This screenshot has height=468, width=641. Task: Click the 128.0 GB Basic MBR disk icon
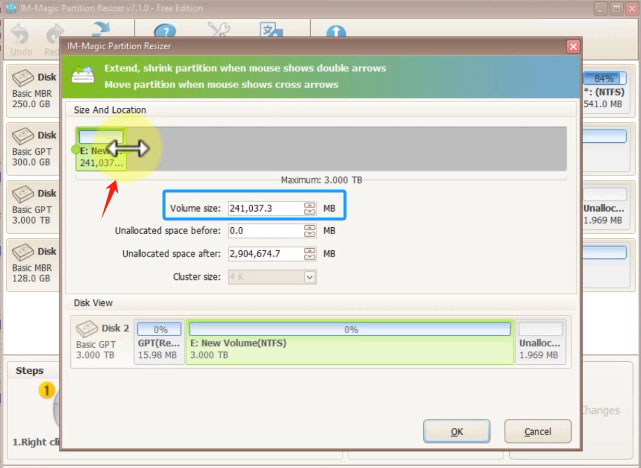tap(23, 252)
